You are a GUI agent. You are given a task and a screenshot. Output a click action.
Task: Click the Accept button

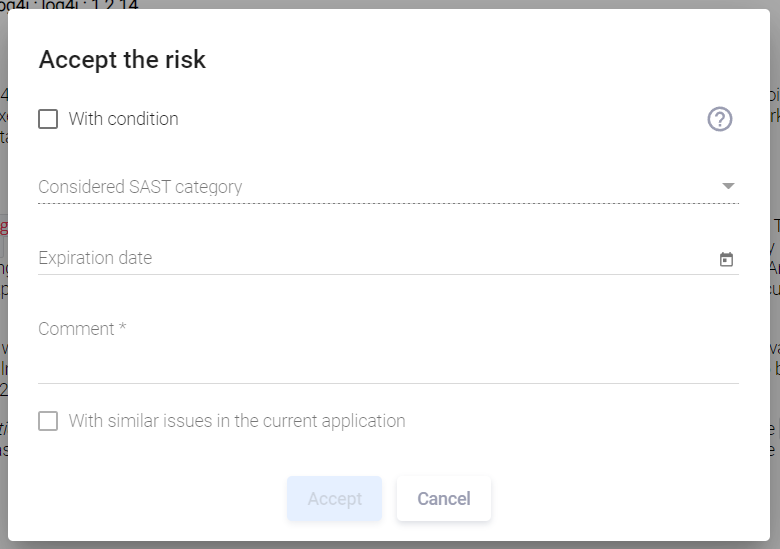point(335,499)
